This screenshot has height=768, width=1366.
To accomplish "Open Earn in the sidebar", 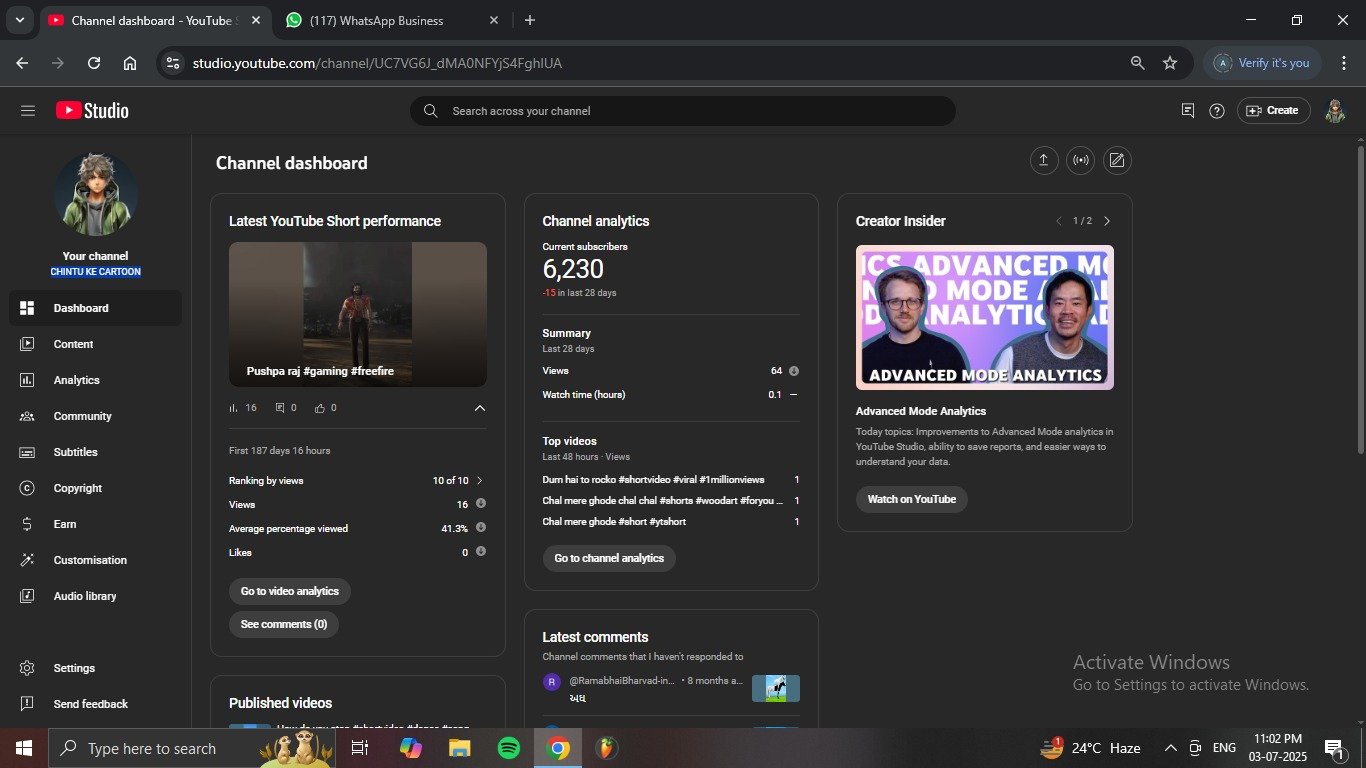I will click(x=95, y=524).
